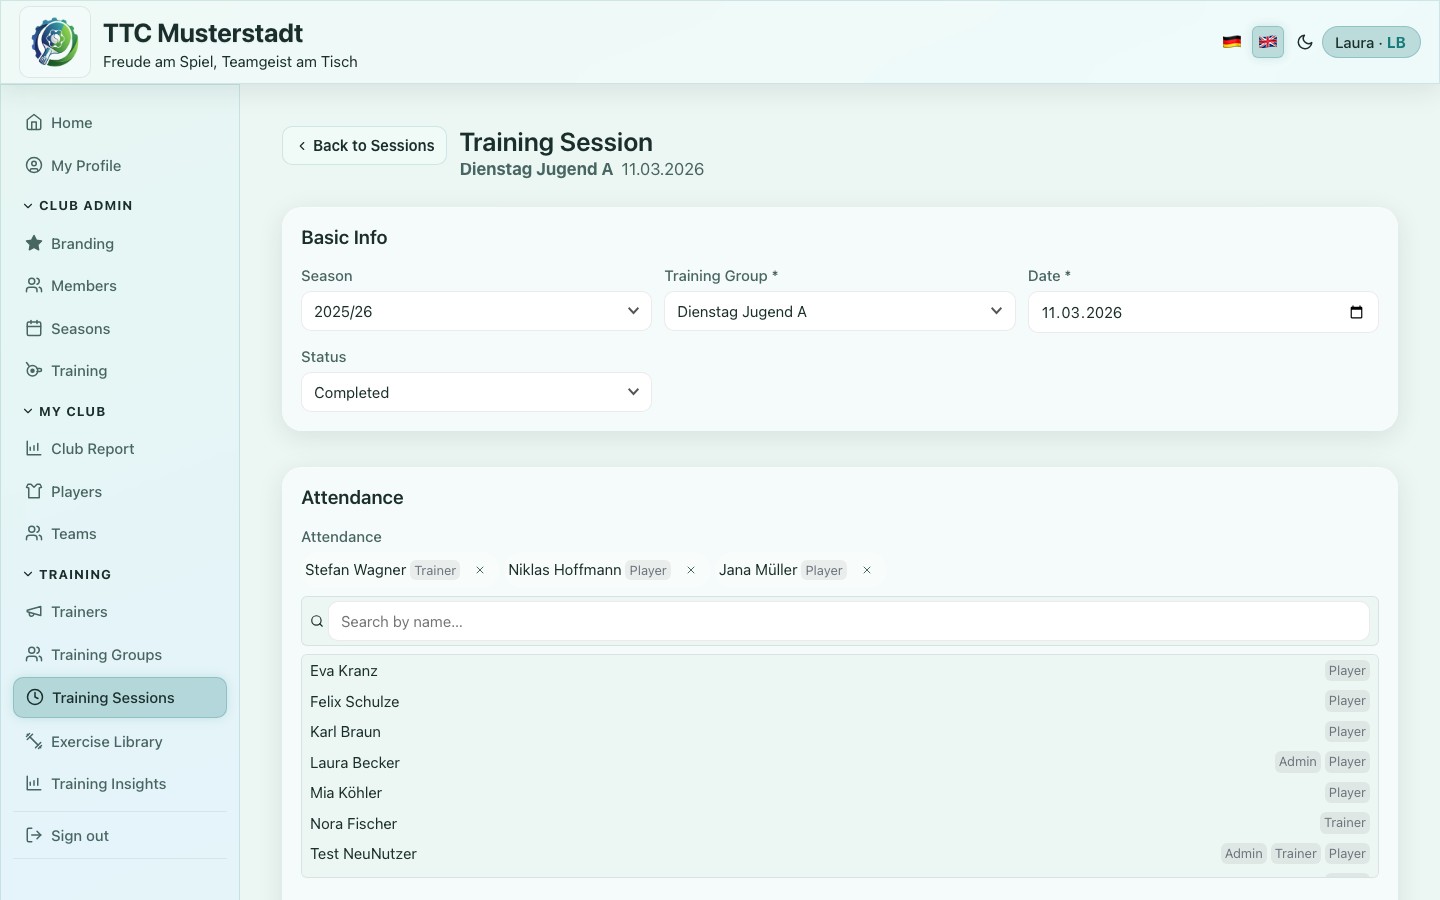Click the Training Insights chart icon
The image size is (1440, 900).
pyautogui.click(x=34, y=783)
